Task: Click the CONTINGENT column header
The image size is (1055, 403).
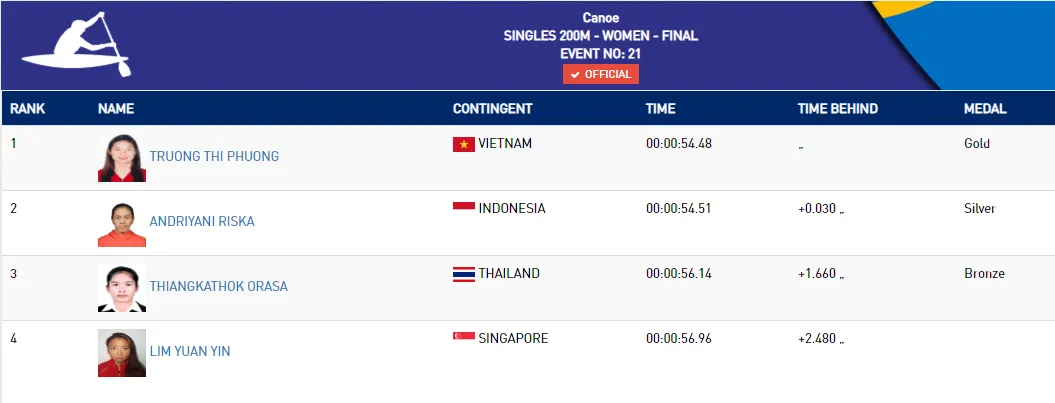Action: click(x=493, y=108)
